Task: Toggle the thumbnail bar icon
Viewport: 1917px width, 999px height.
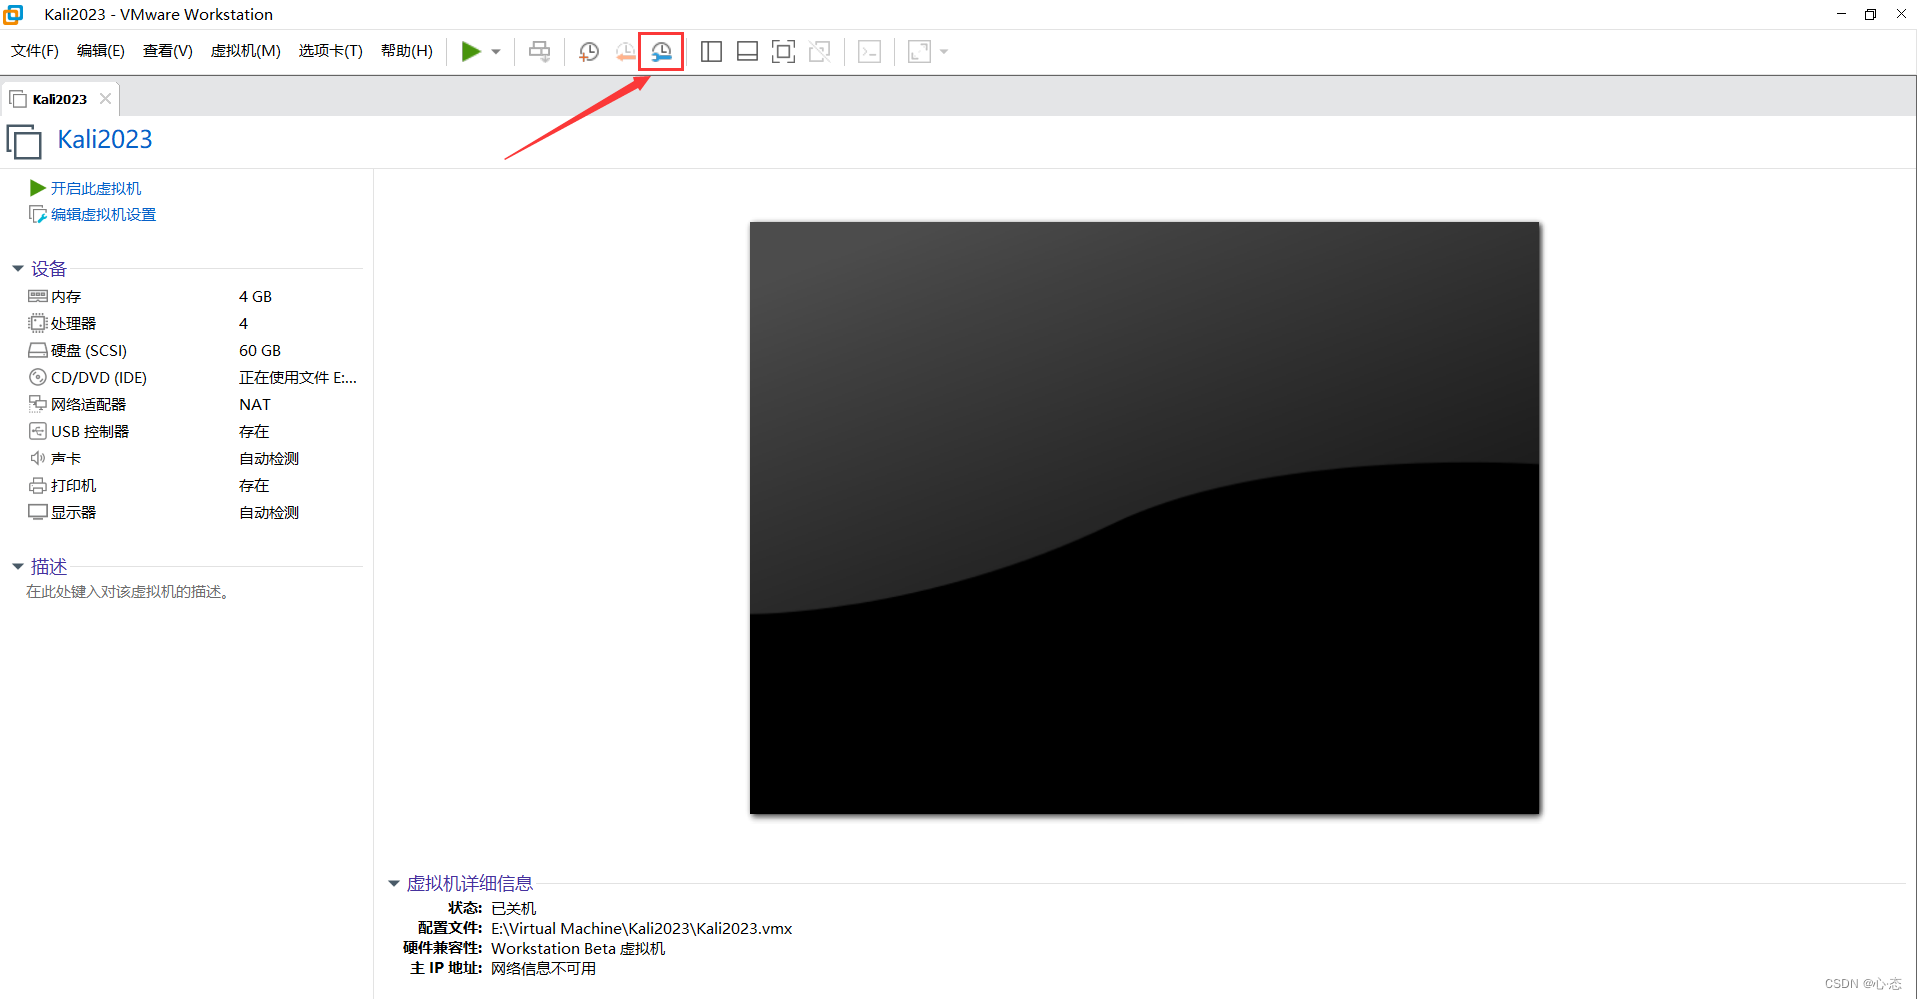Action: 747,52
